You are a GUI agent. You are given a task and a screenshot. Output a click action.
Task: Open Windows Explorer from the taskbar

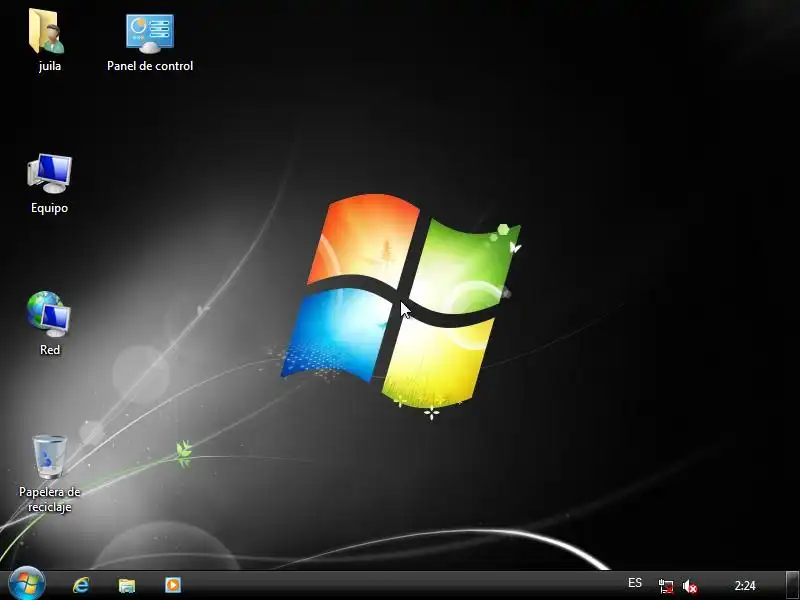click(x=127, y=585)
